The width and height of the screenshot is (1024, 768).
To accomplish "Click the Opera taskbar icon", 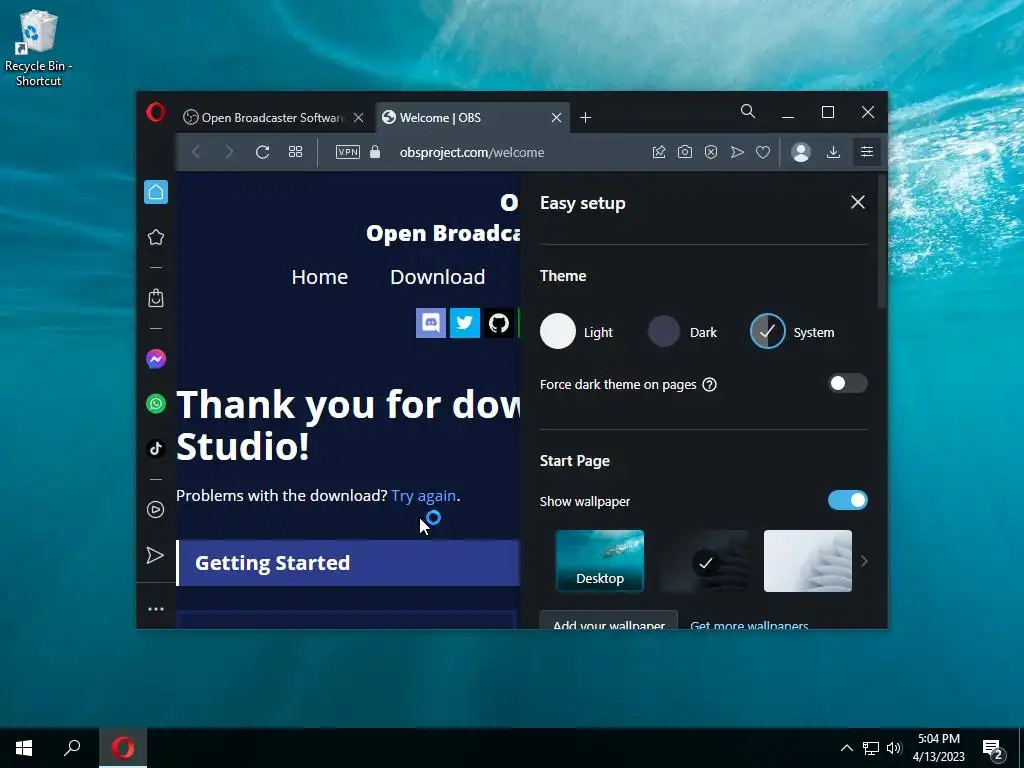I will pyautogui.click(x=123, y=748).
